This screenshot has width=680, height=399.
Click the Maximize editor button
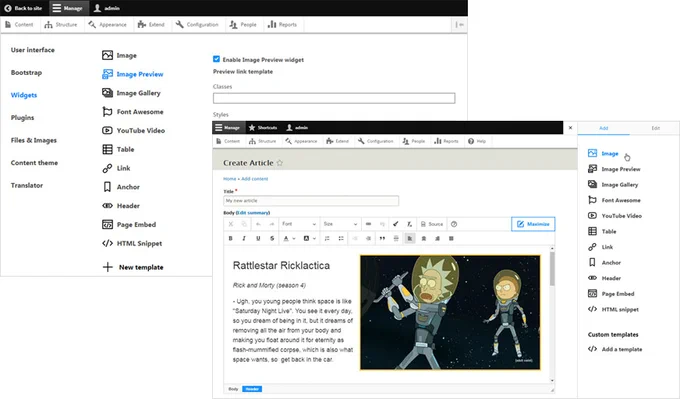[533, 224]
